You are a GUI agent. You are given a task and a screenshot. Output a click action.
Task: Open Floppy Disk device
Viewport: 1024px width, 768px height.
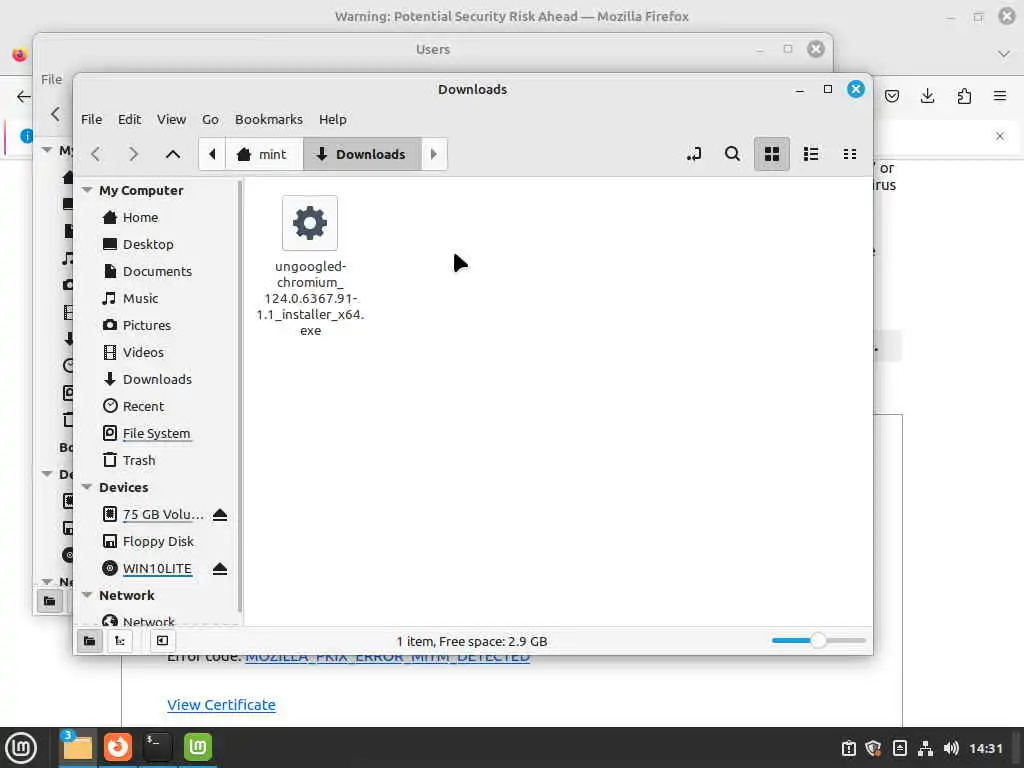(157, 541)
